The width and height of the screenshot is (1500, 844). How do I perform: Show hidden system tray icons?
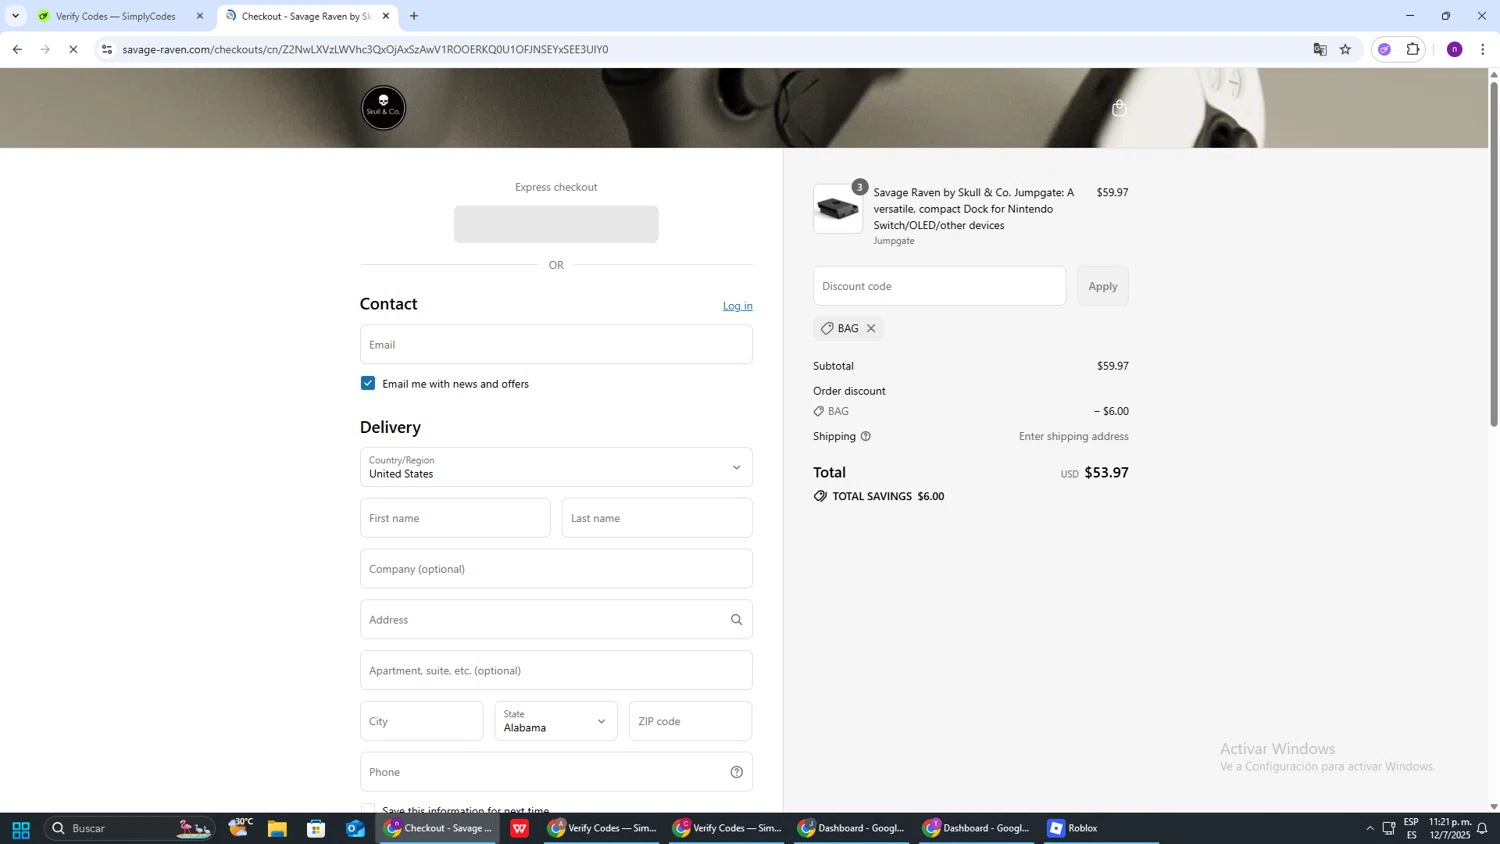1370,829
